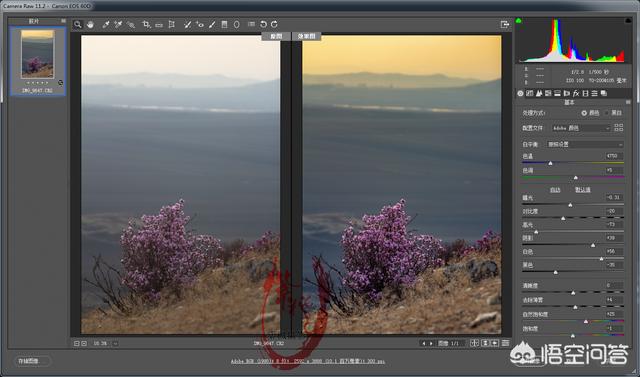Open the fx Effects panel tab
Image resolution: width=640 pixels, height=377 pixels.
(576, 93)
